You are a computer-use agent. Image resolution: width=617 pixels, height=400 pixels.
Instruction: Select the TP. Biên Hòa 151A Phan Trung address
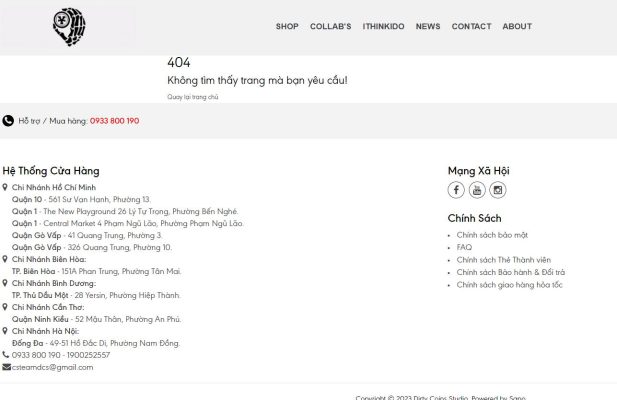coord(96,271)
